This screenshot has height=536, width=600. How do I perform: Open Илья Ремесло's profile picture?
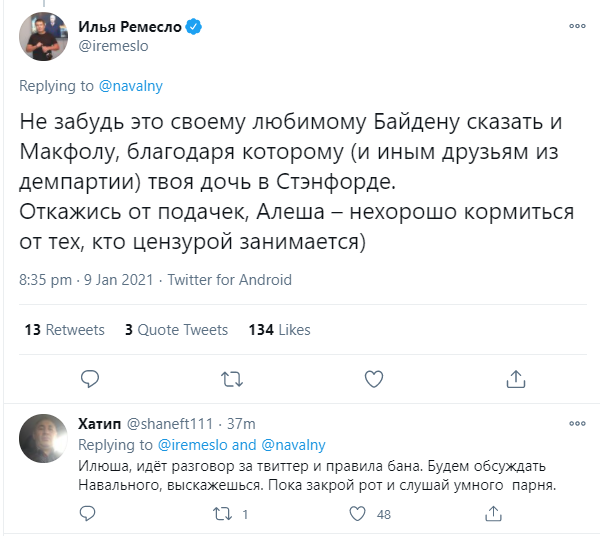click(x=43, y=38)
